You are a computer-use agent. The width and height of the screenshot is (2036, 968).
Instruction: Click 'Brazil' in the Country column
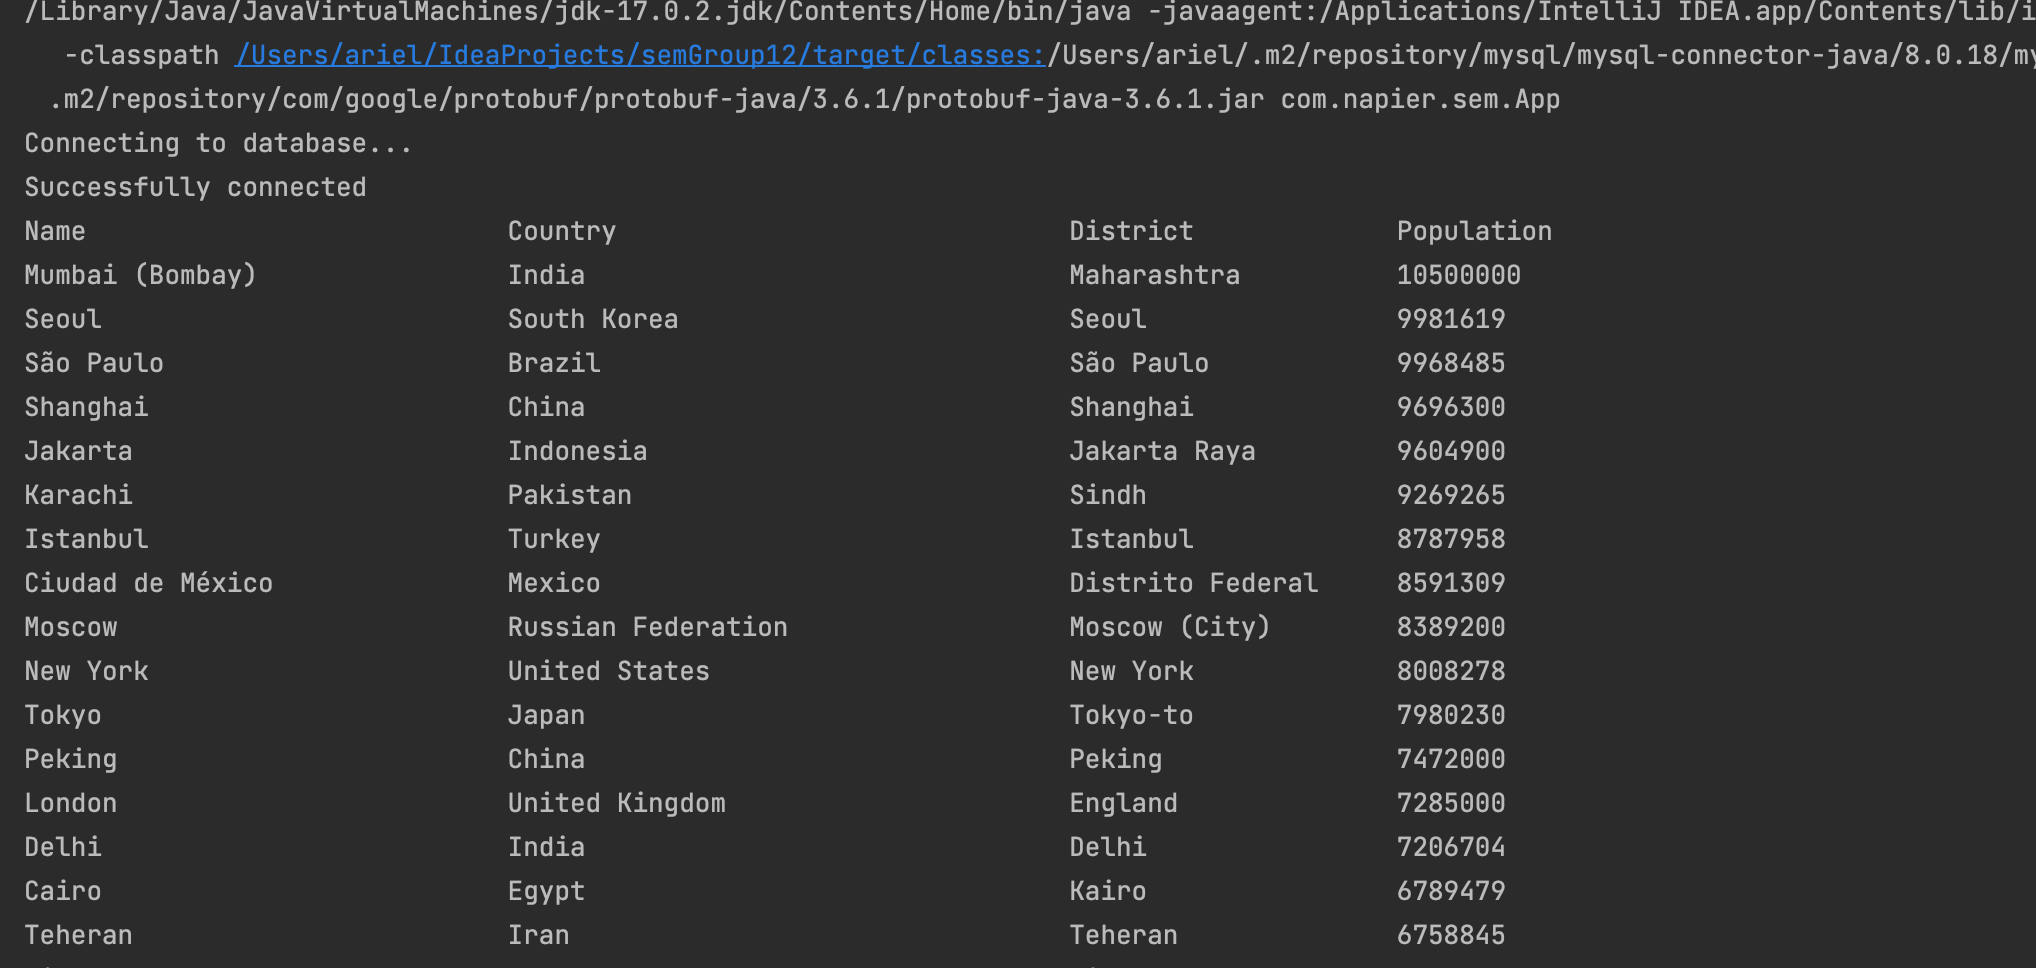click(x=553, y=363)
